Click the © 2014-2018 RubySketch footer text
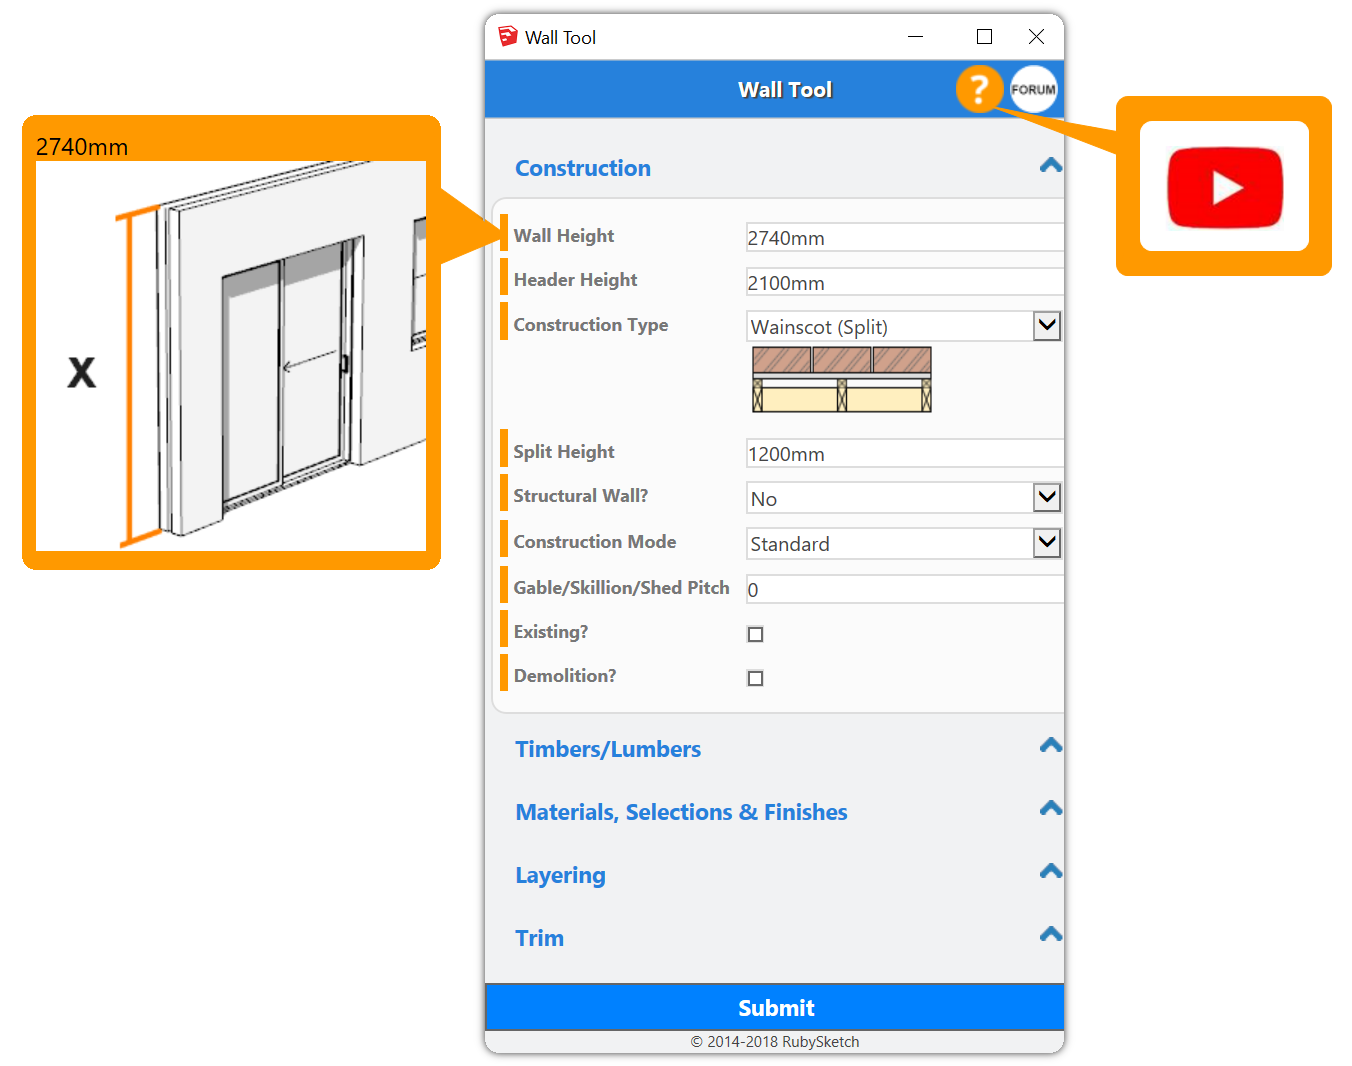Screen dimensions: 1352x1066 click(x=775, y=1042)
